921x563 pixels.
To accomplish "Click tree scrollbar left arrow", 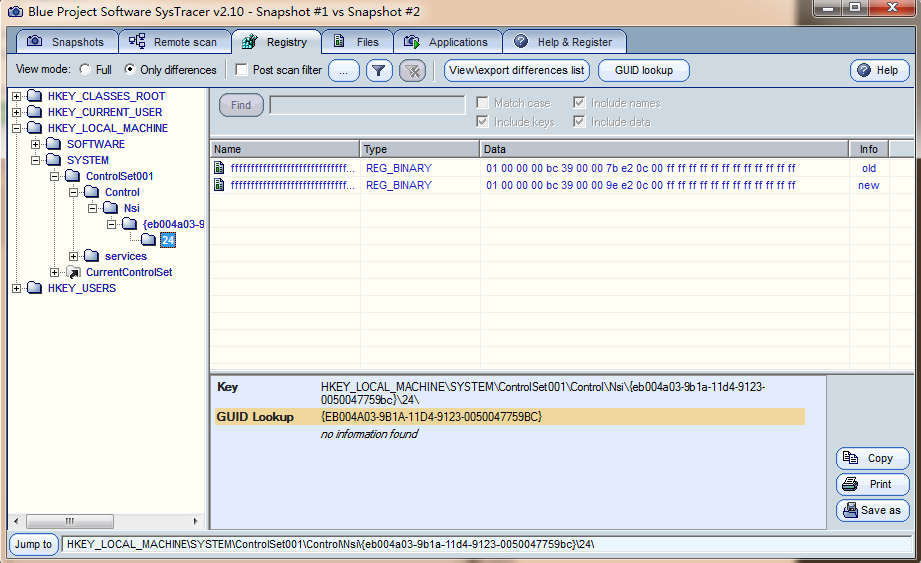I will (16, 521).
